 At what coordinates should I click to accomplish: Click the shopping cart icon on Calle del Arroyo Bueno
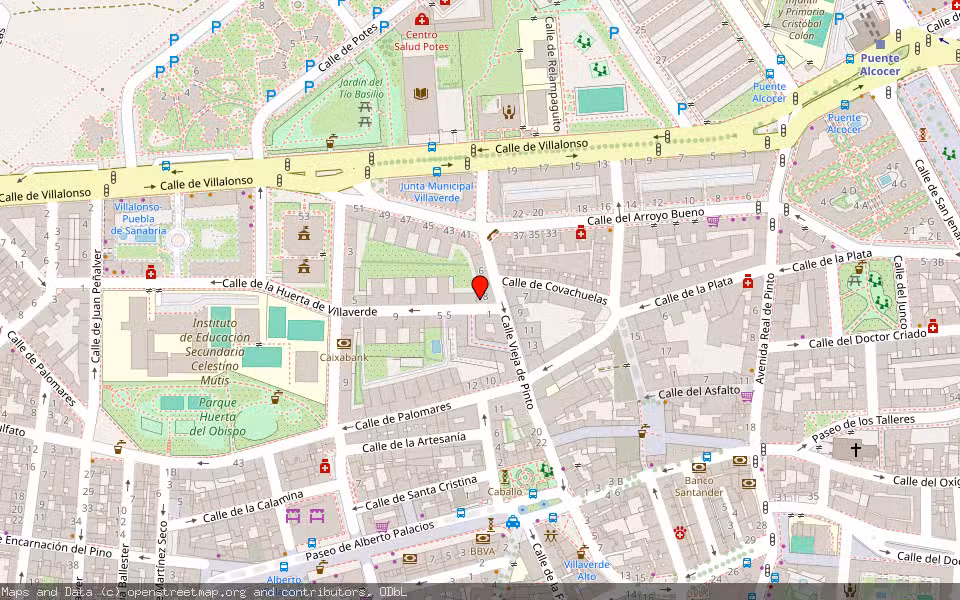click(x=713, y=220)
